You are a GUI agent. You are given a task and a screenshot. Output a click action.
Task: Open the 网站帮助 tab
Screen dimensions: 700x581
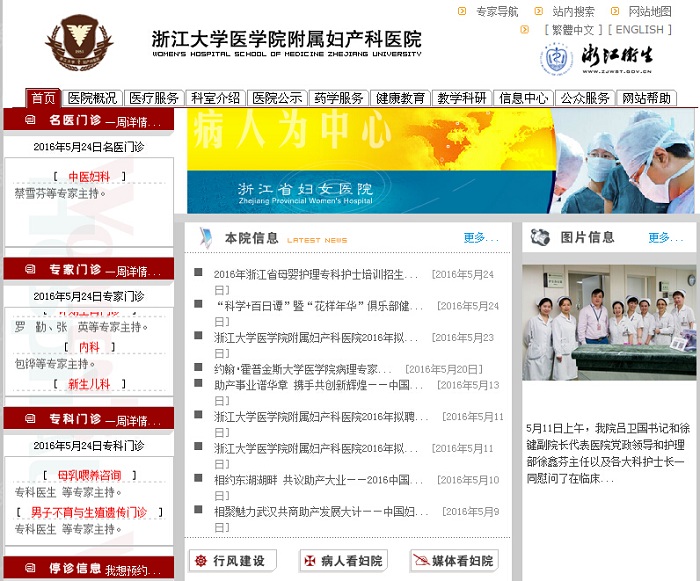[x=646, y=98]
